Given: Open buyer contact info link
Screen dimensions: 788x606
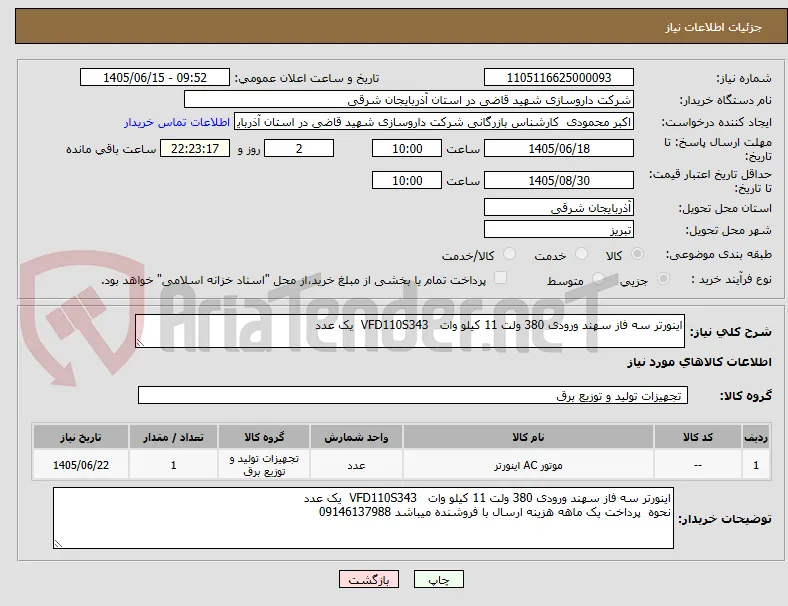Looking at the screenshot, I should (x=177, y=123).
